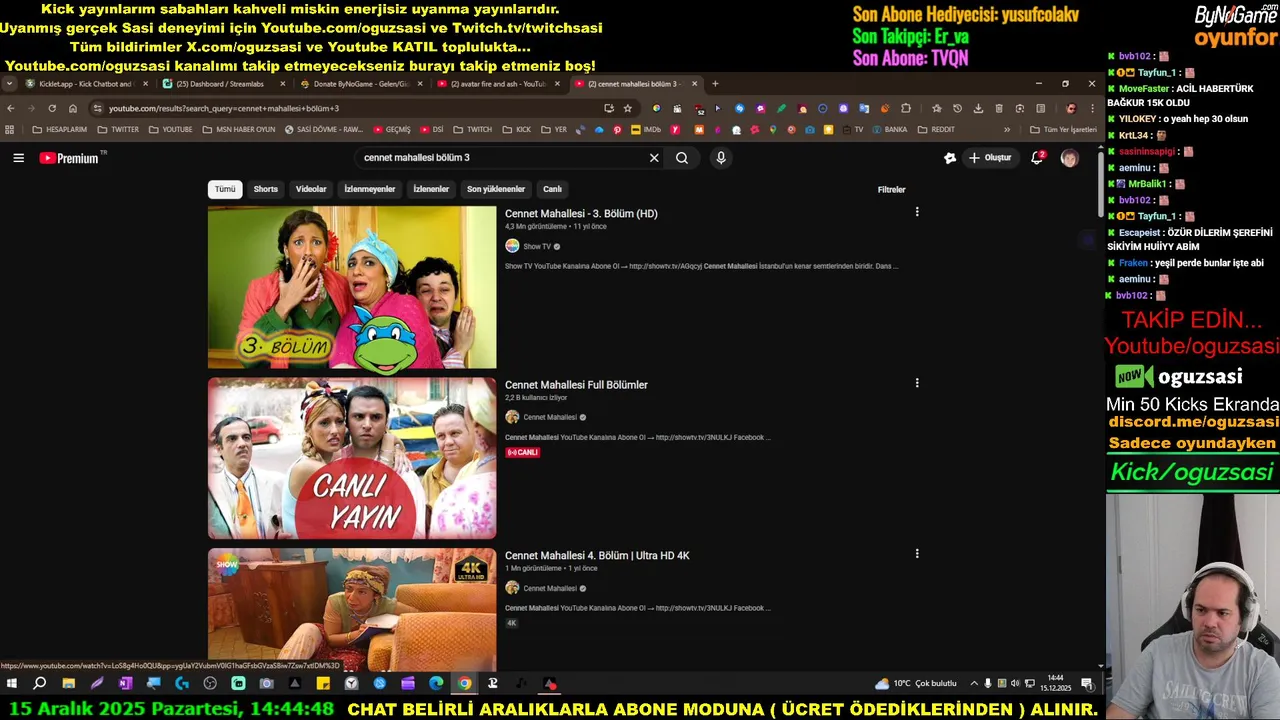Start voice search with the microphone icon
Image resolution: width=1280 pixels, height=720 pixels.
[x=720, y=158]
